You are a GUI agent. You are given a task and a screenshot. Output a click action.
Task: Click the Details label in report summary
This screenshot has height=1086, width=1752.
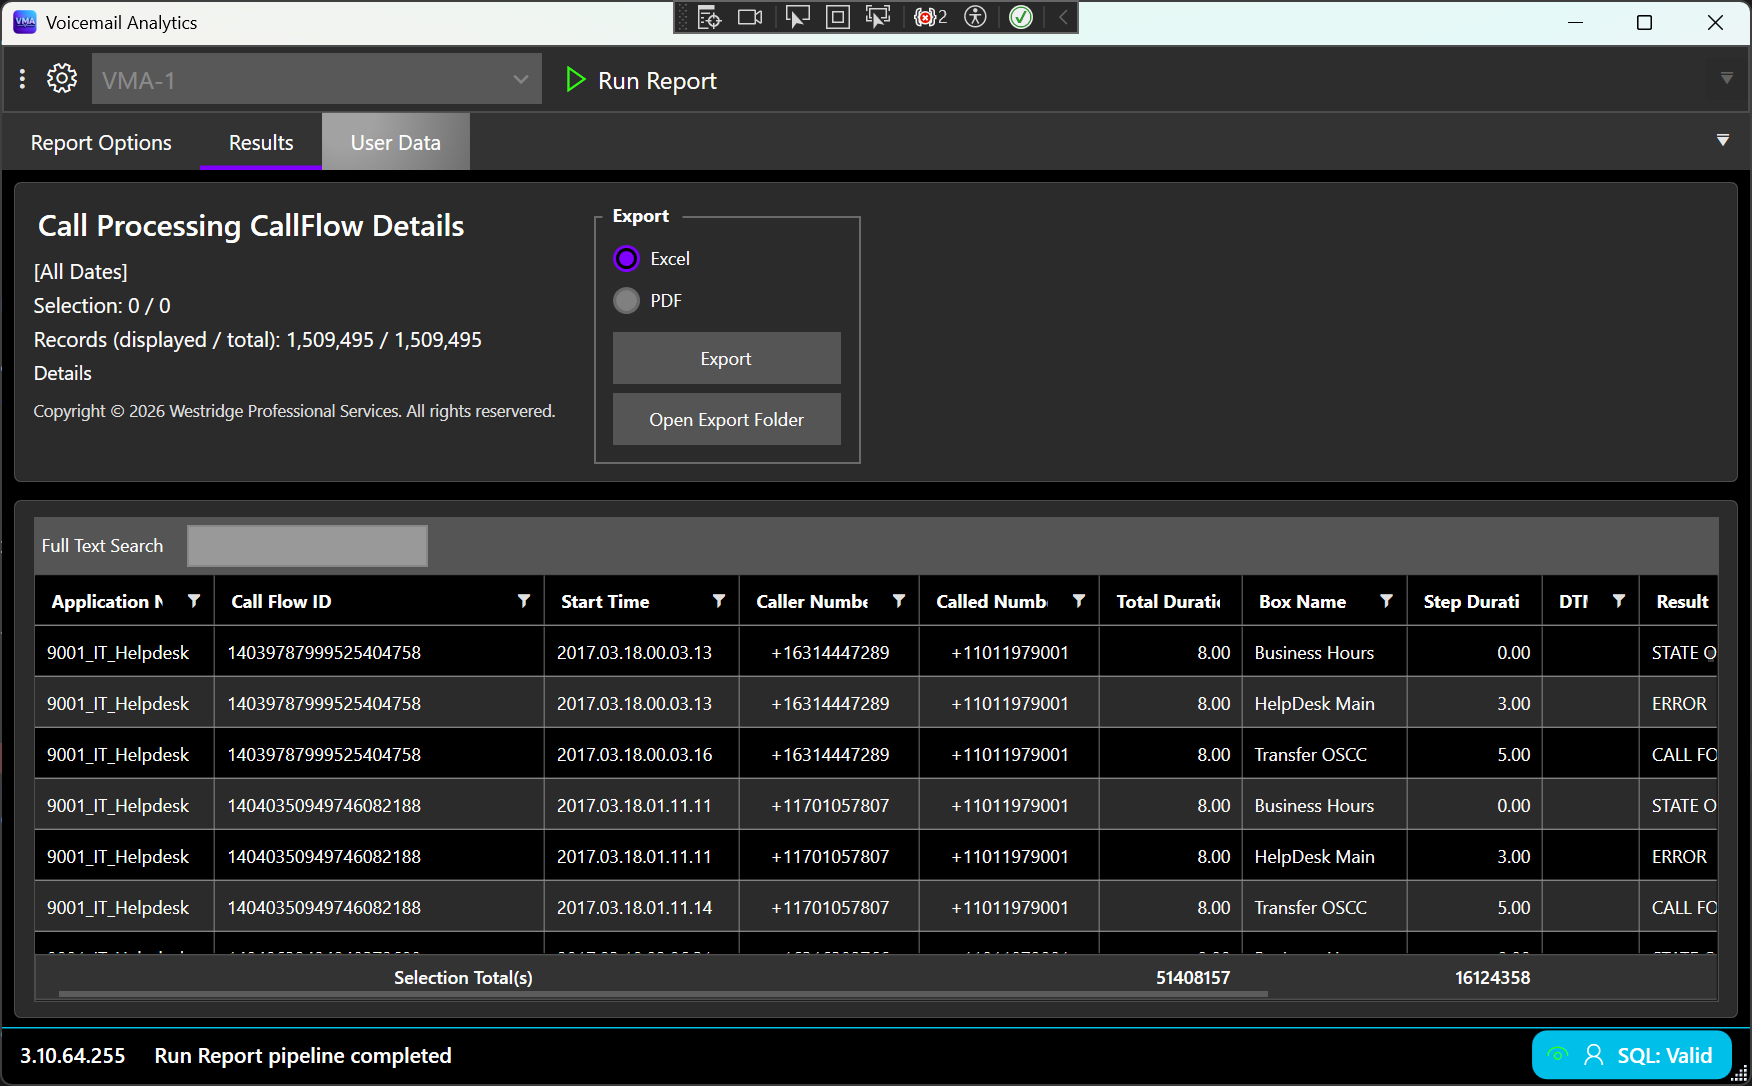coord(63,373)
